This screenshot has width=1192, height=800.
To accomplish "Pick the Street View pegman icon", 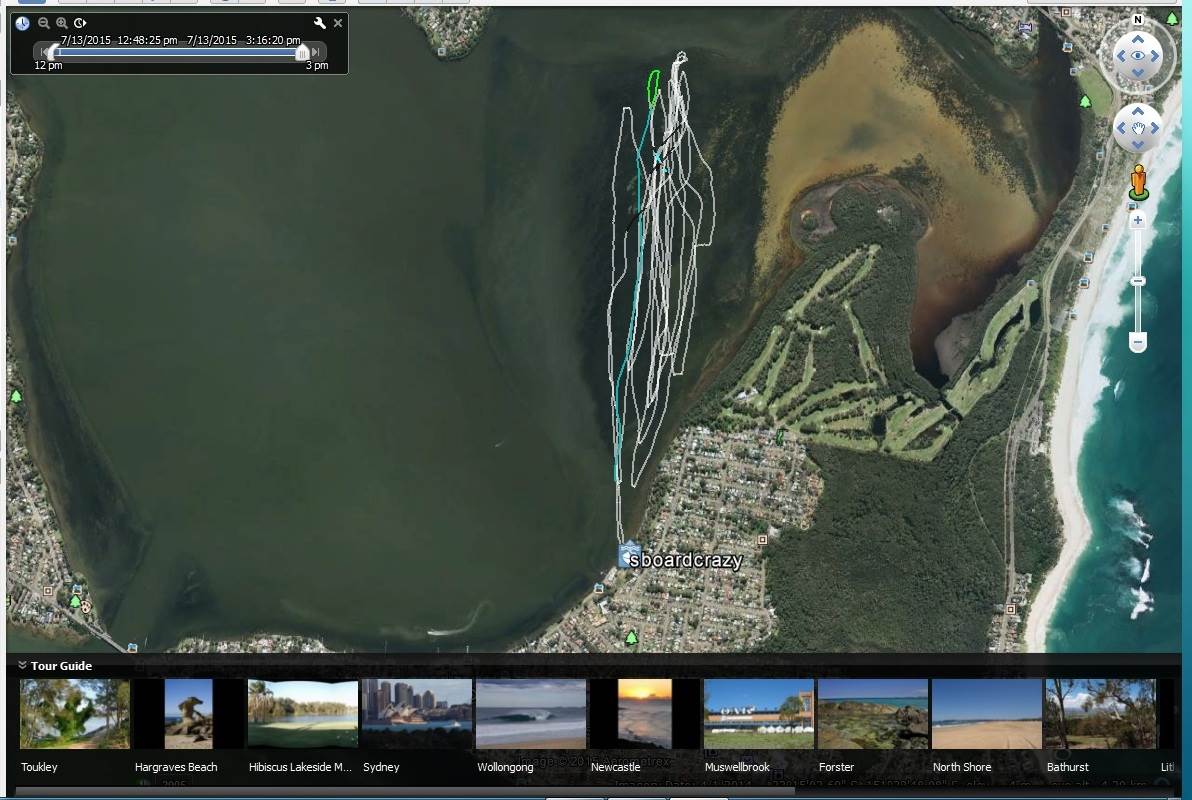I will tap(1138, 183).
